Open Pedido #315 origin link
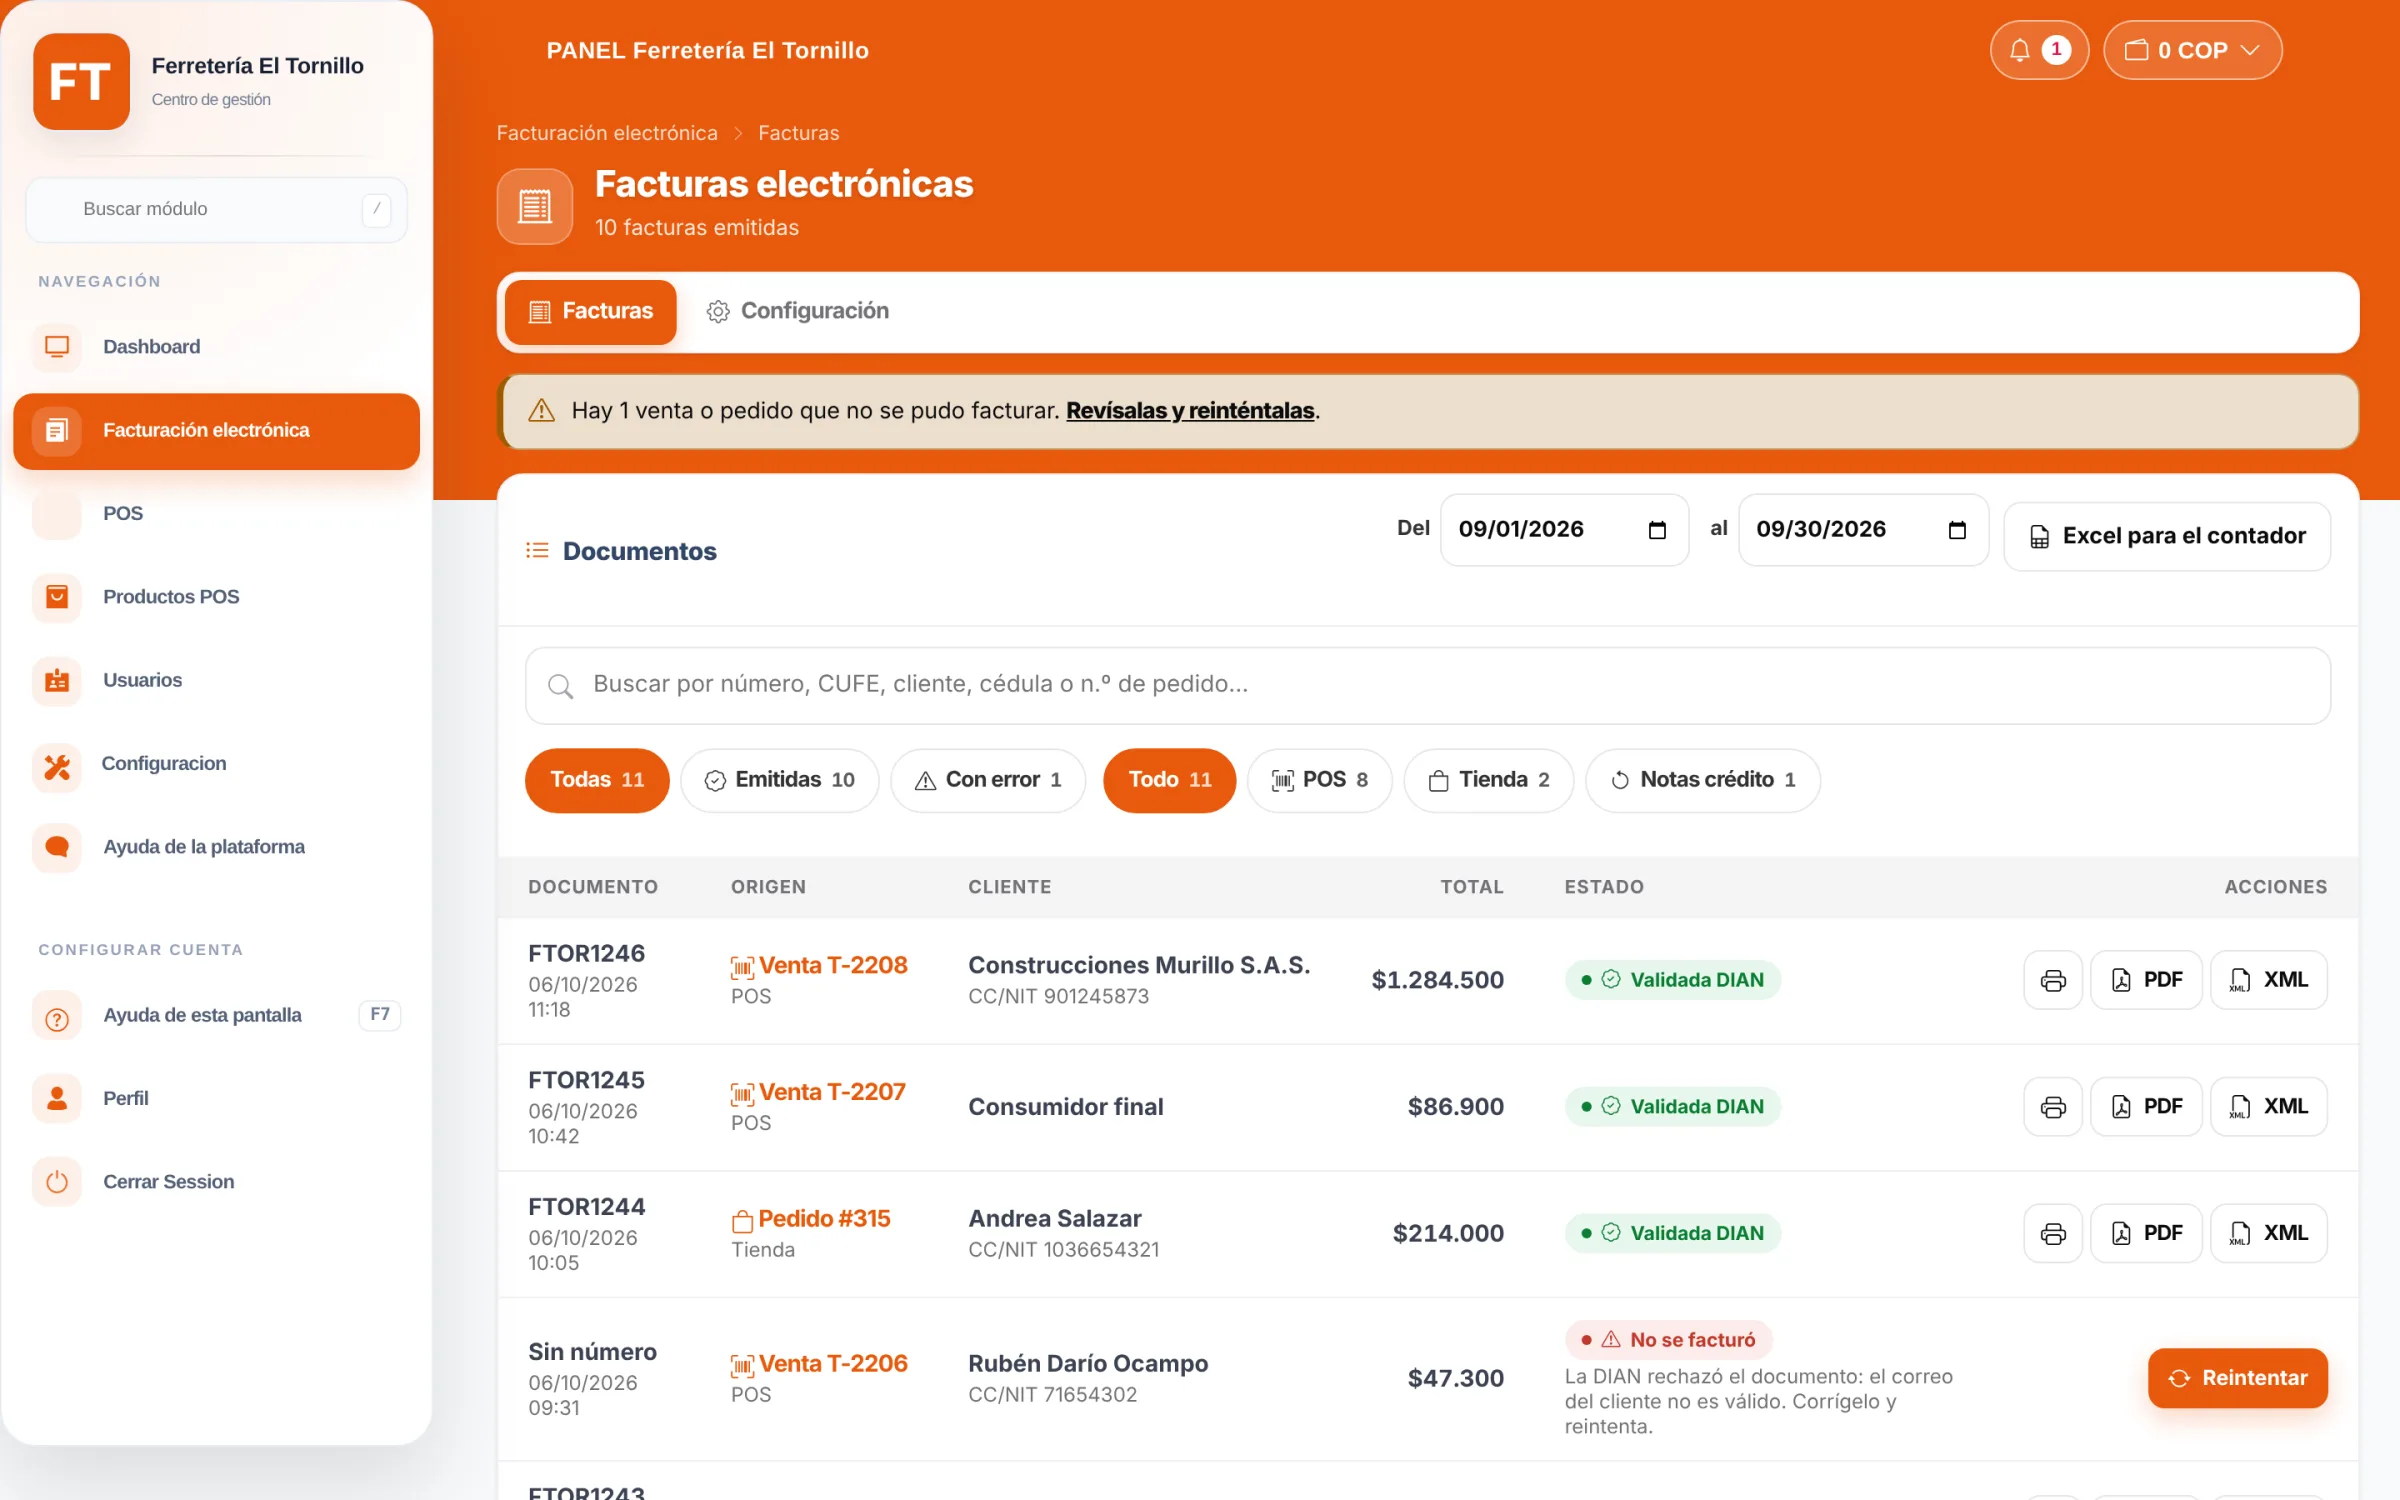2400x1500 pixels. click(810, 1219)
